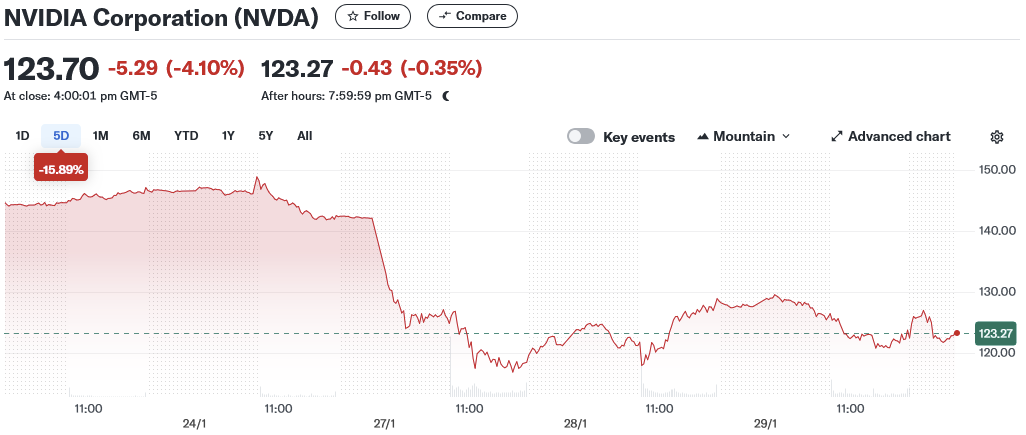1026x435 pixels.
Task: Open chart settings gear icon
Action: tap(996, 137)
